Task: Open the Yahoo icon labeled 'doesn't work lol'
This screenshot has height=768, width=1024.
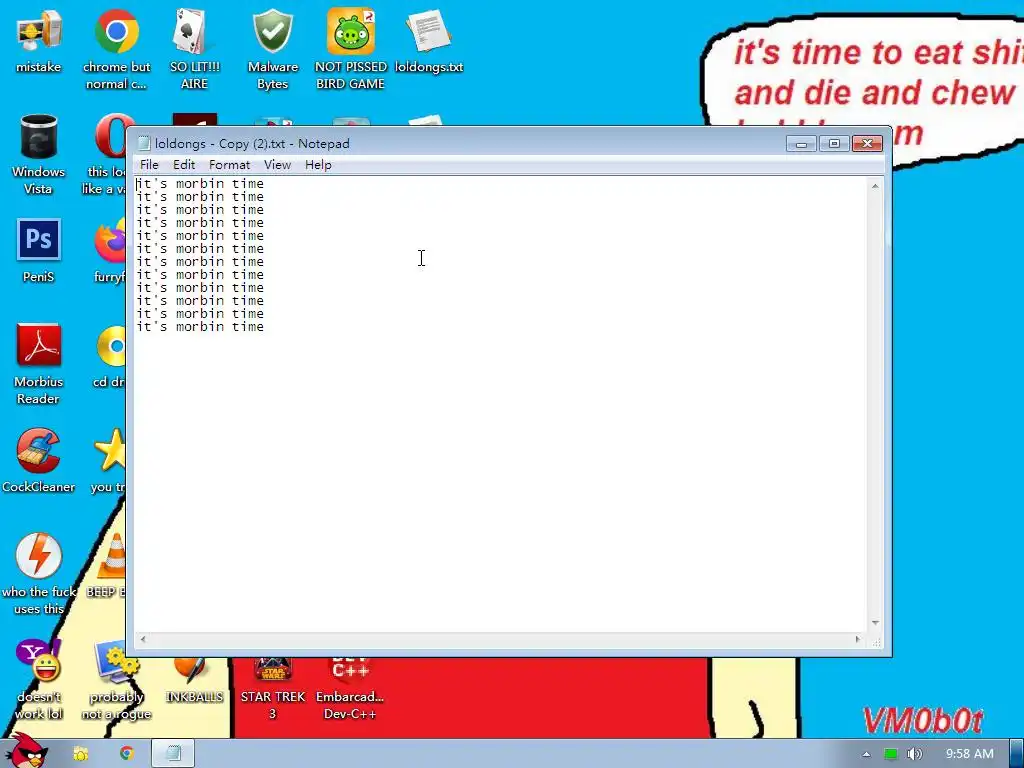Action: [39, 680]
